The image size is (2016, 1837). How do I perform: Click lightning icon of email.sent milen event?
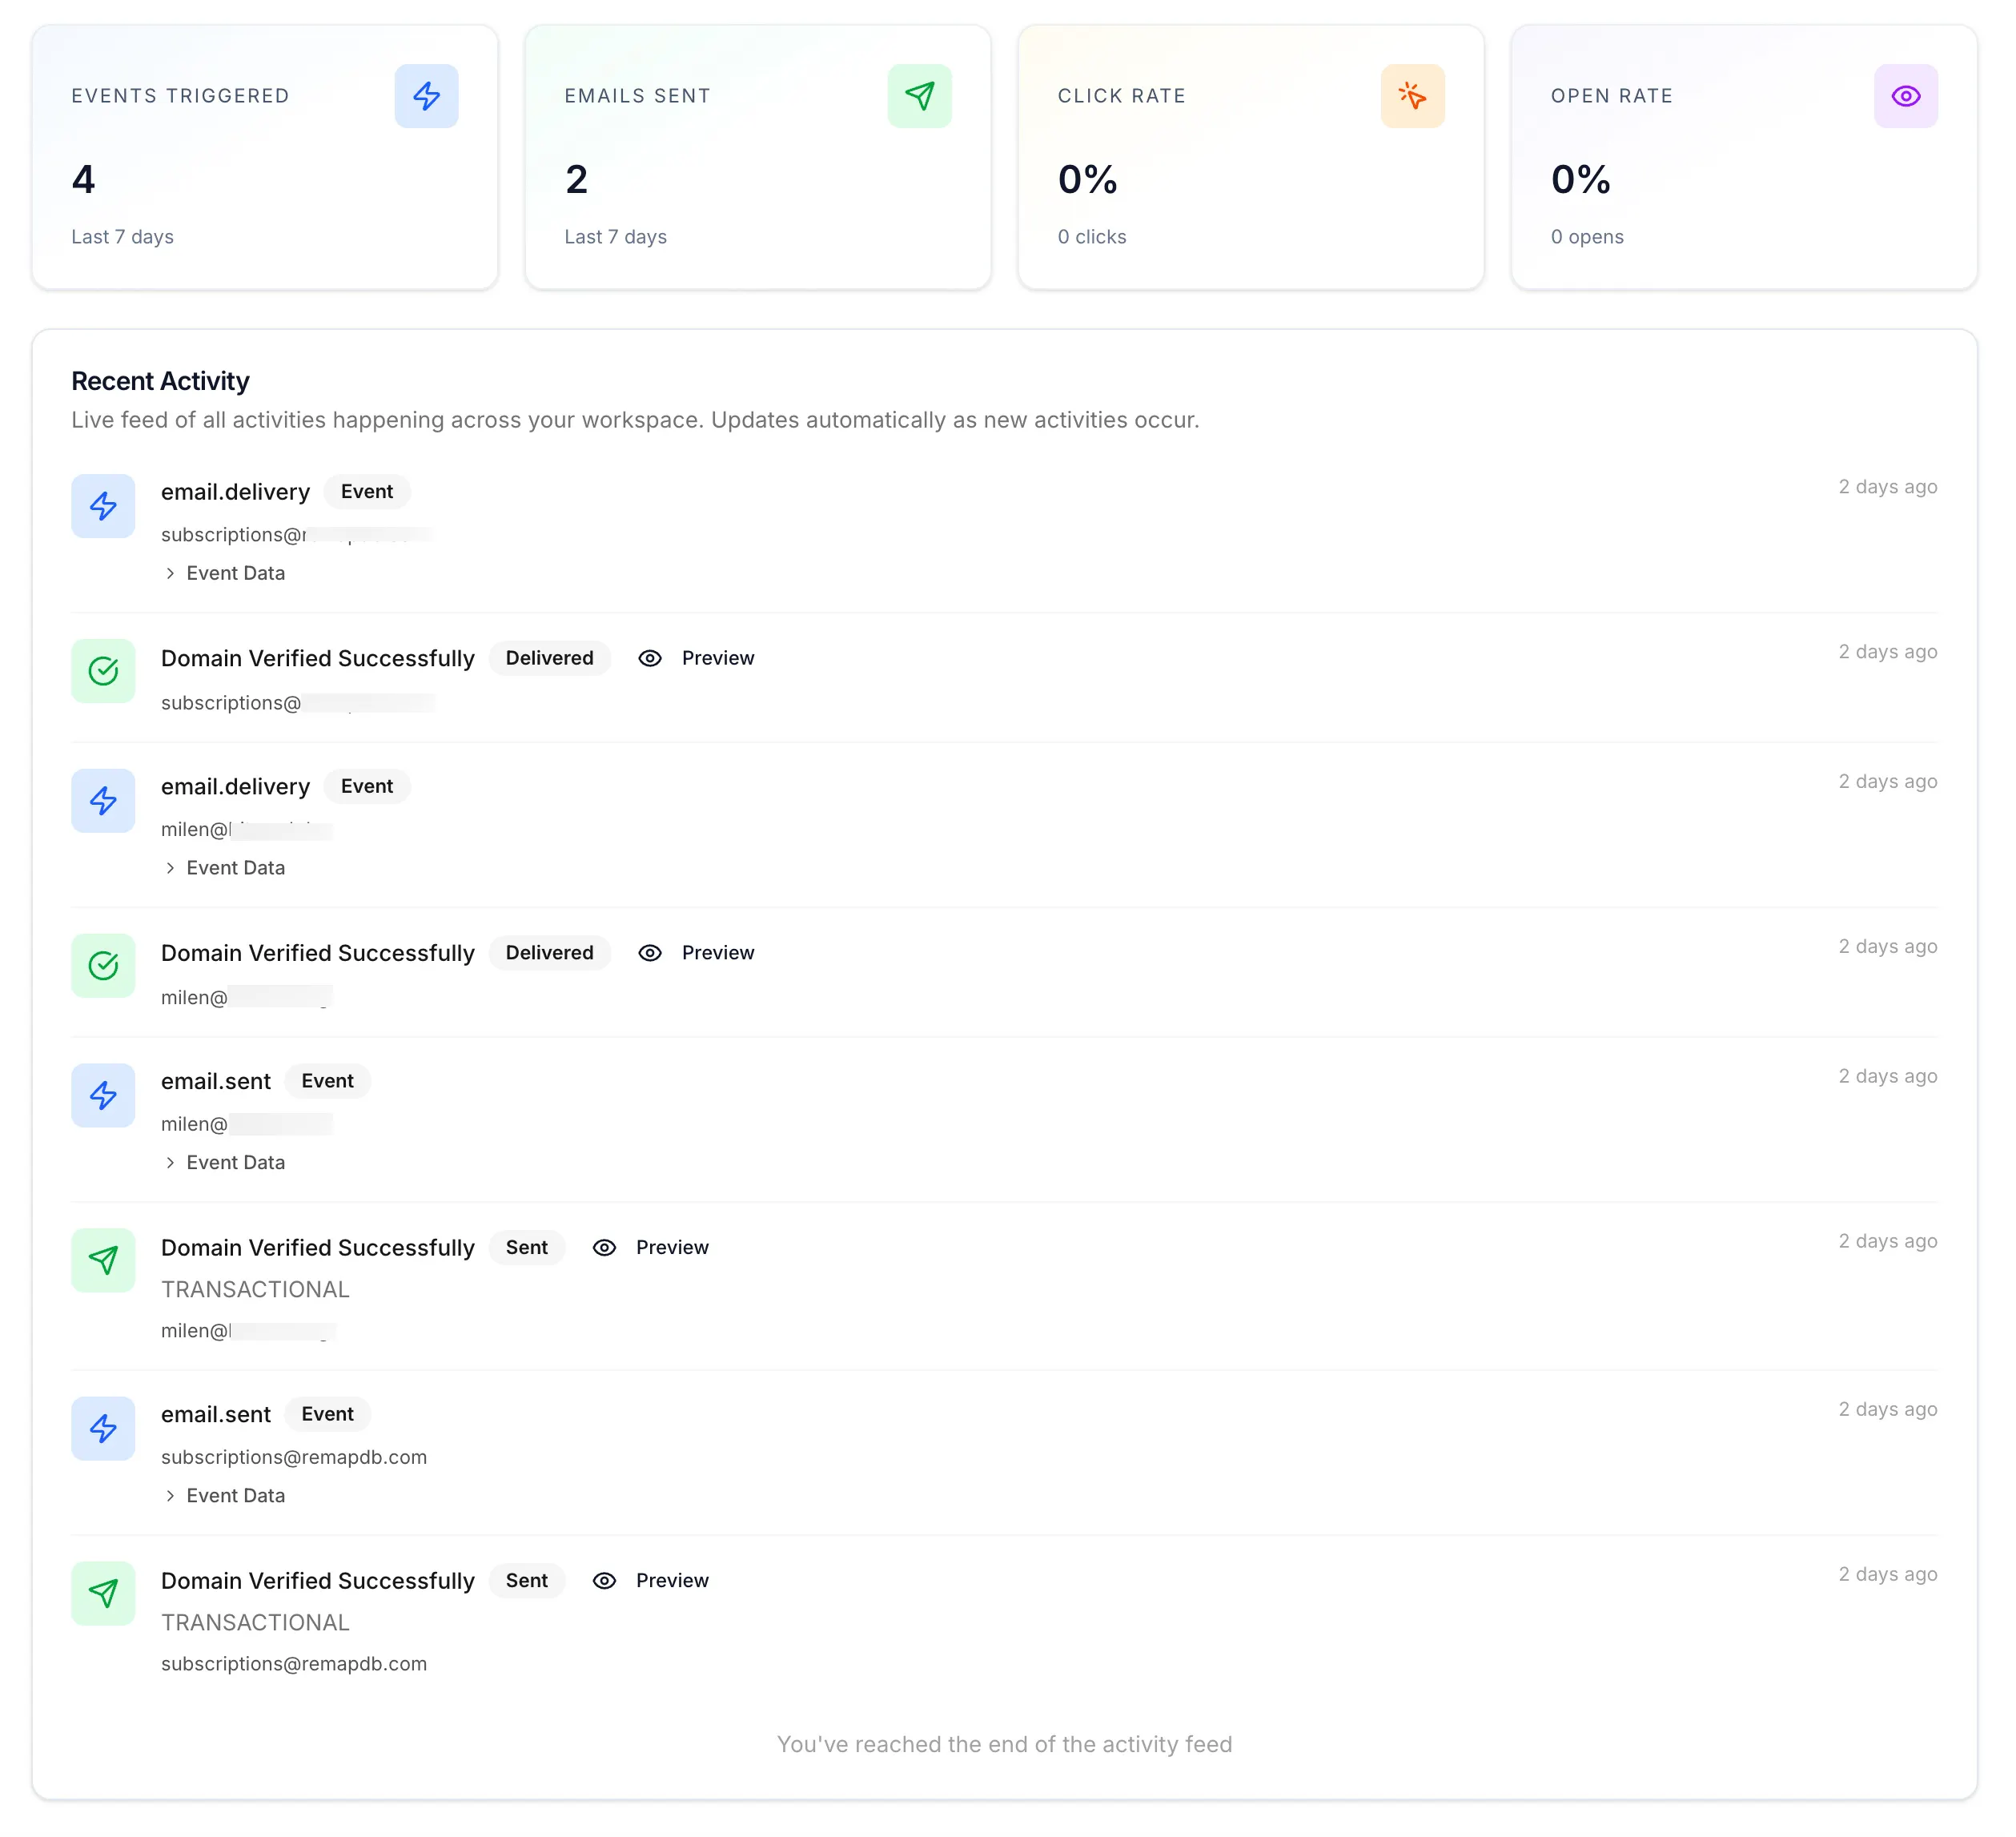(103, 1096)
